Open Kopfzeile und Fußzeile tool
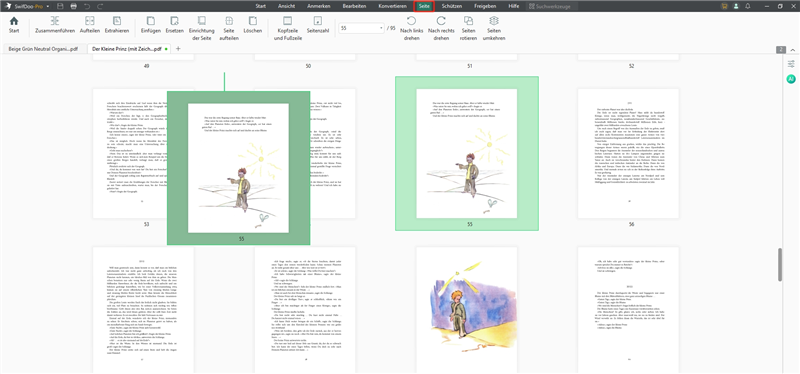 [287, 29]
